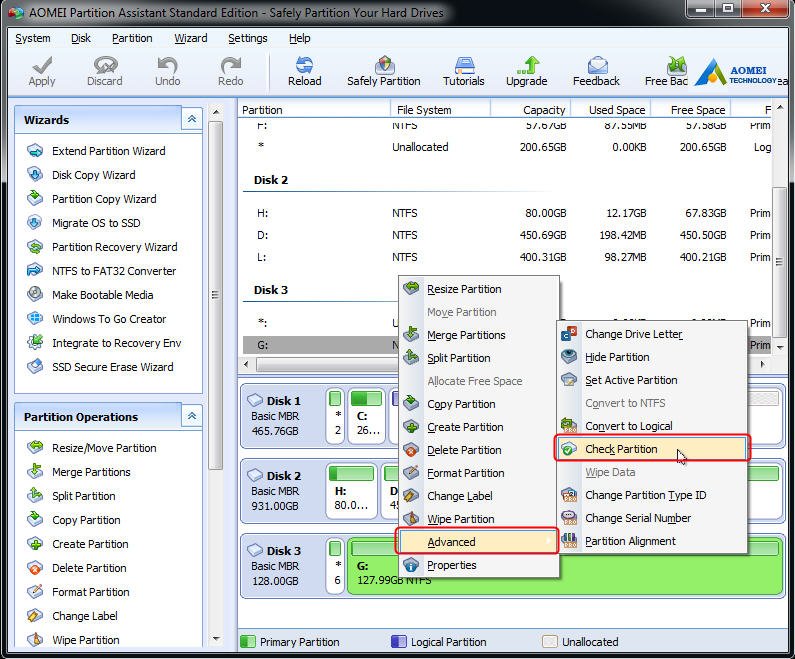Image resolution: width=795 pixels, height=659 pixels.
Task: Select the H: partition row in the list
Action: coord(507,213)
